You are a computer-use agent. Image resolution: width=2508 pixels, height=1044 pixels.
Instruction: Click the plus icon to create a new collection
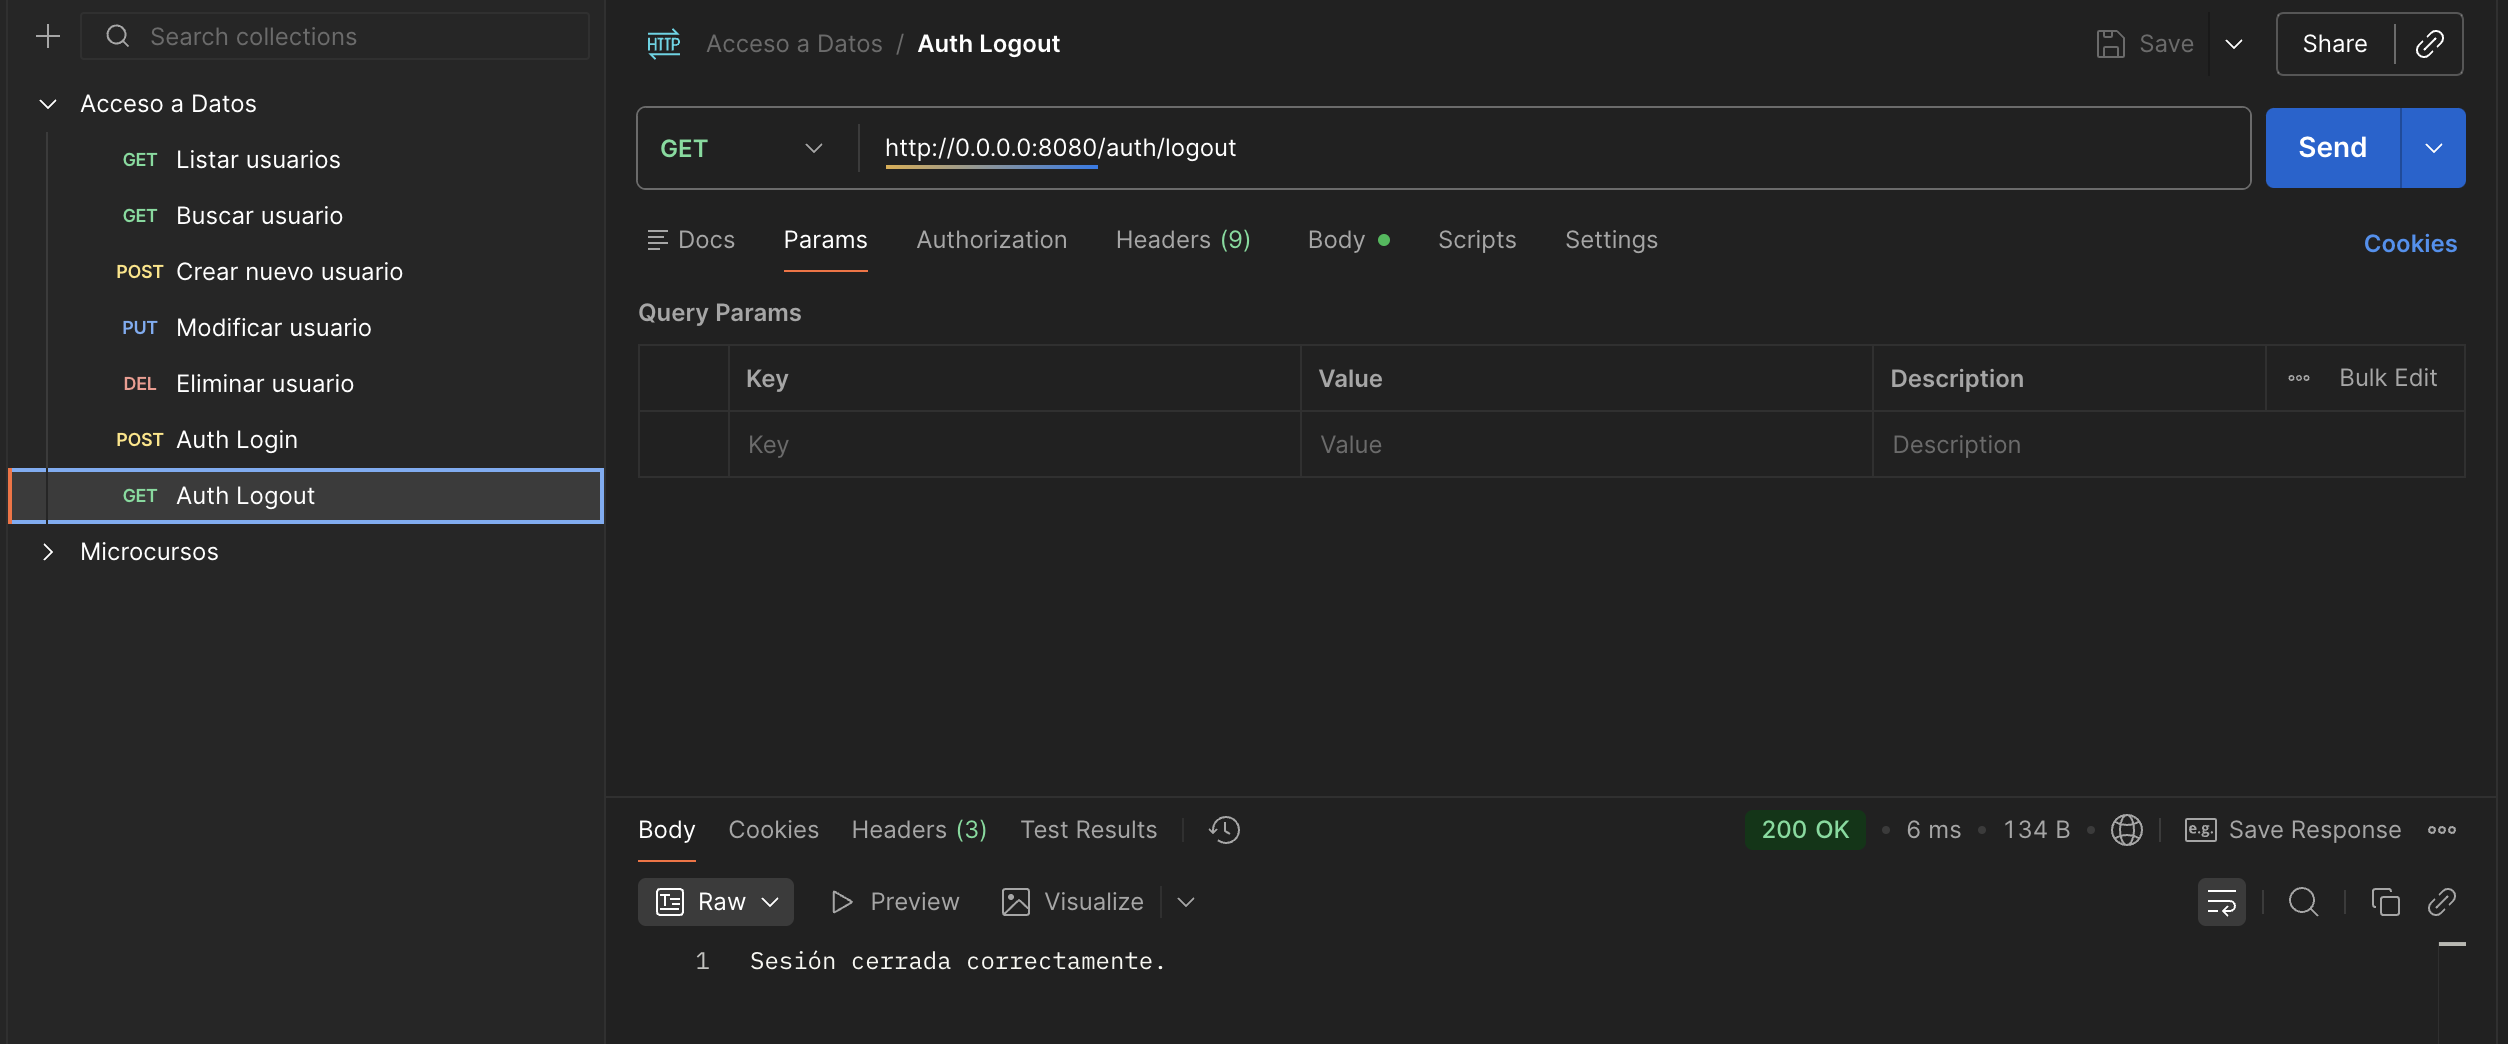(47, 37)
